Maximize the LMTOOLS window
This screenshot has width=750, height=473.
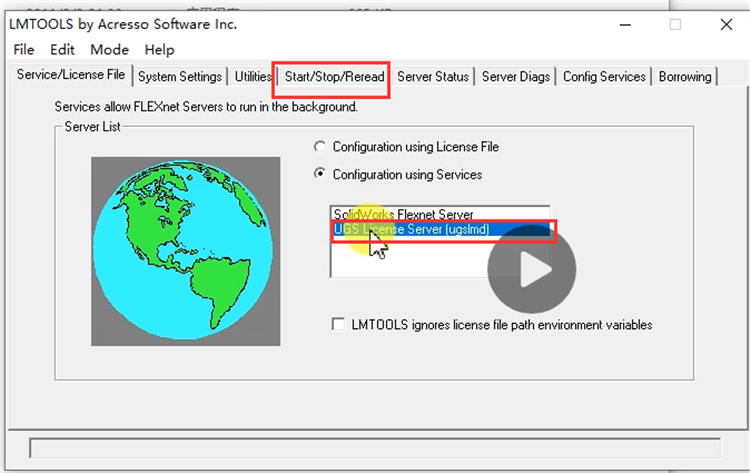pos(675,24)
